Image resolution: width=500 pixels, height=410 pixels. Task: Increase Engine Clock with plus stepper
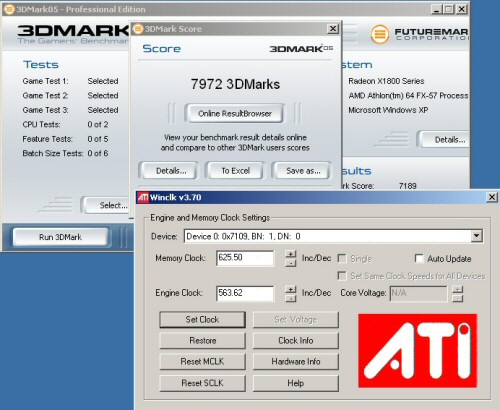click(291, 289)
